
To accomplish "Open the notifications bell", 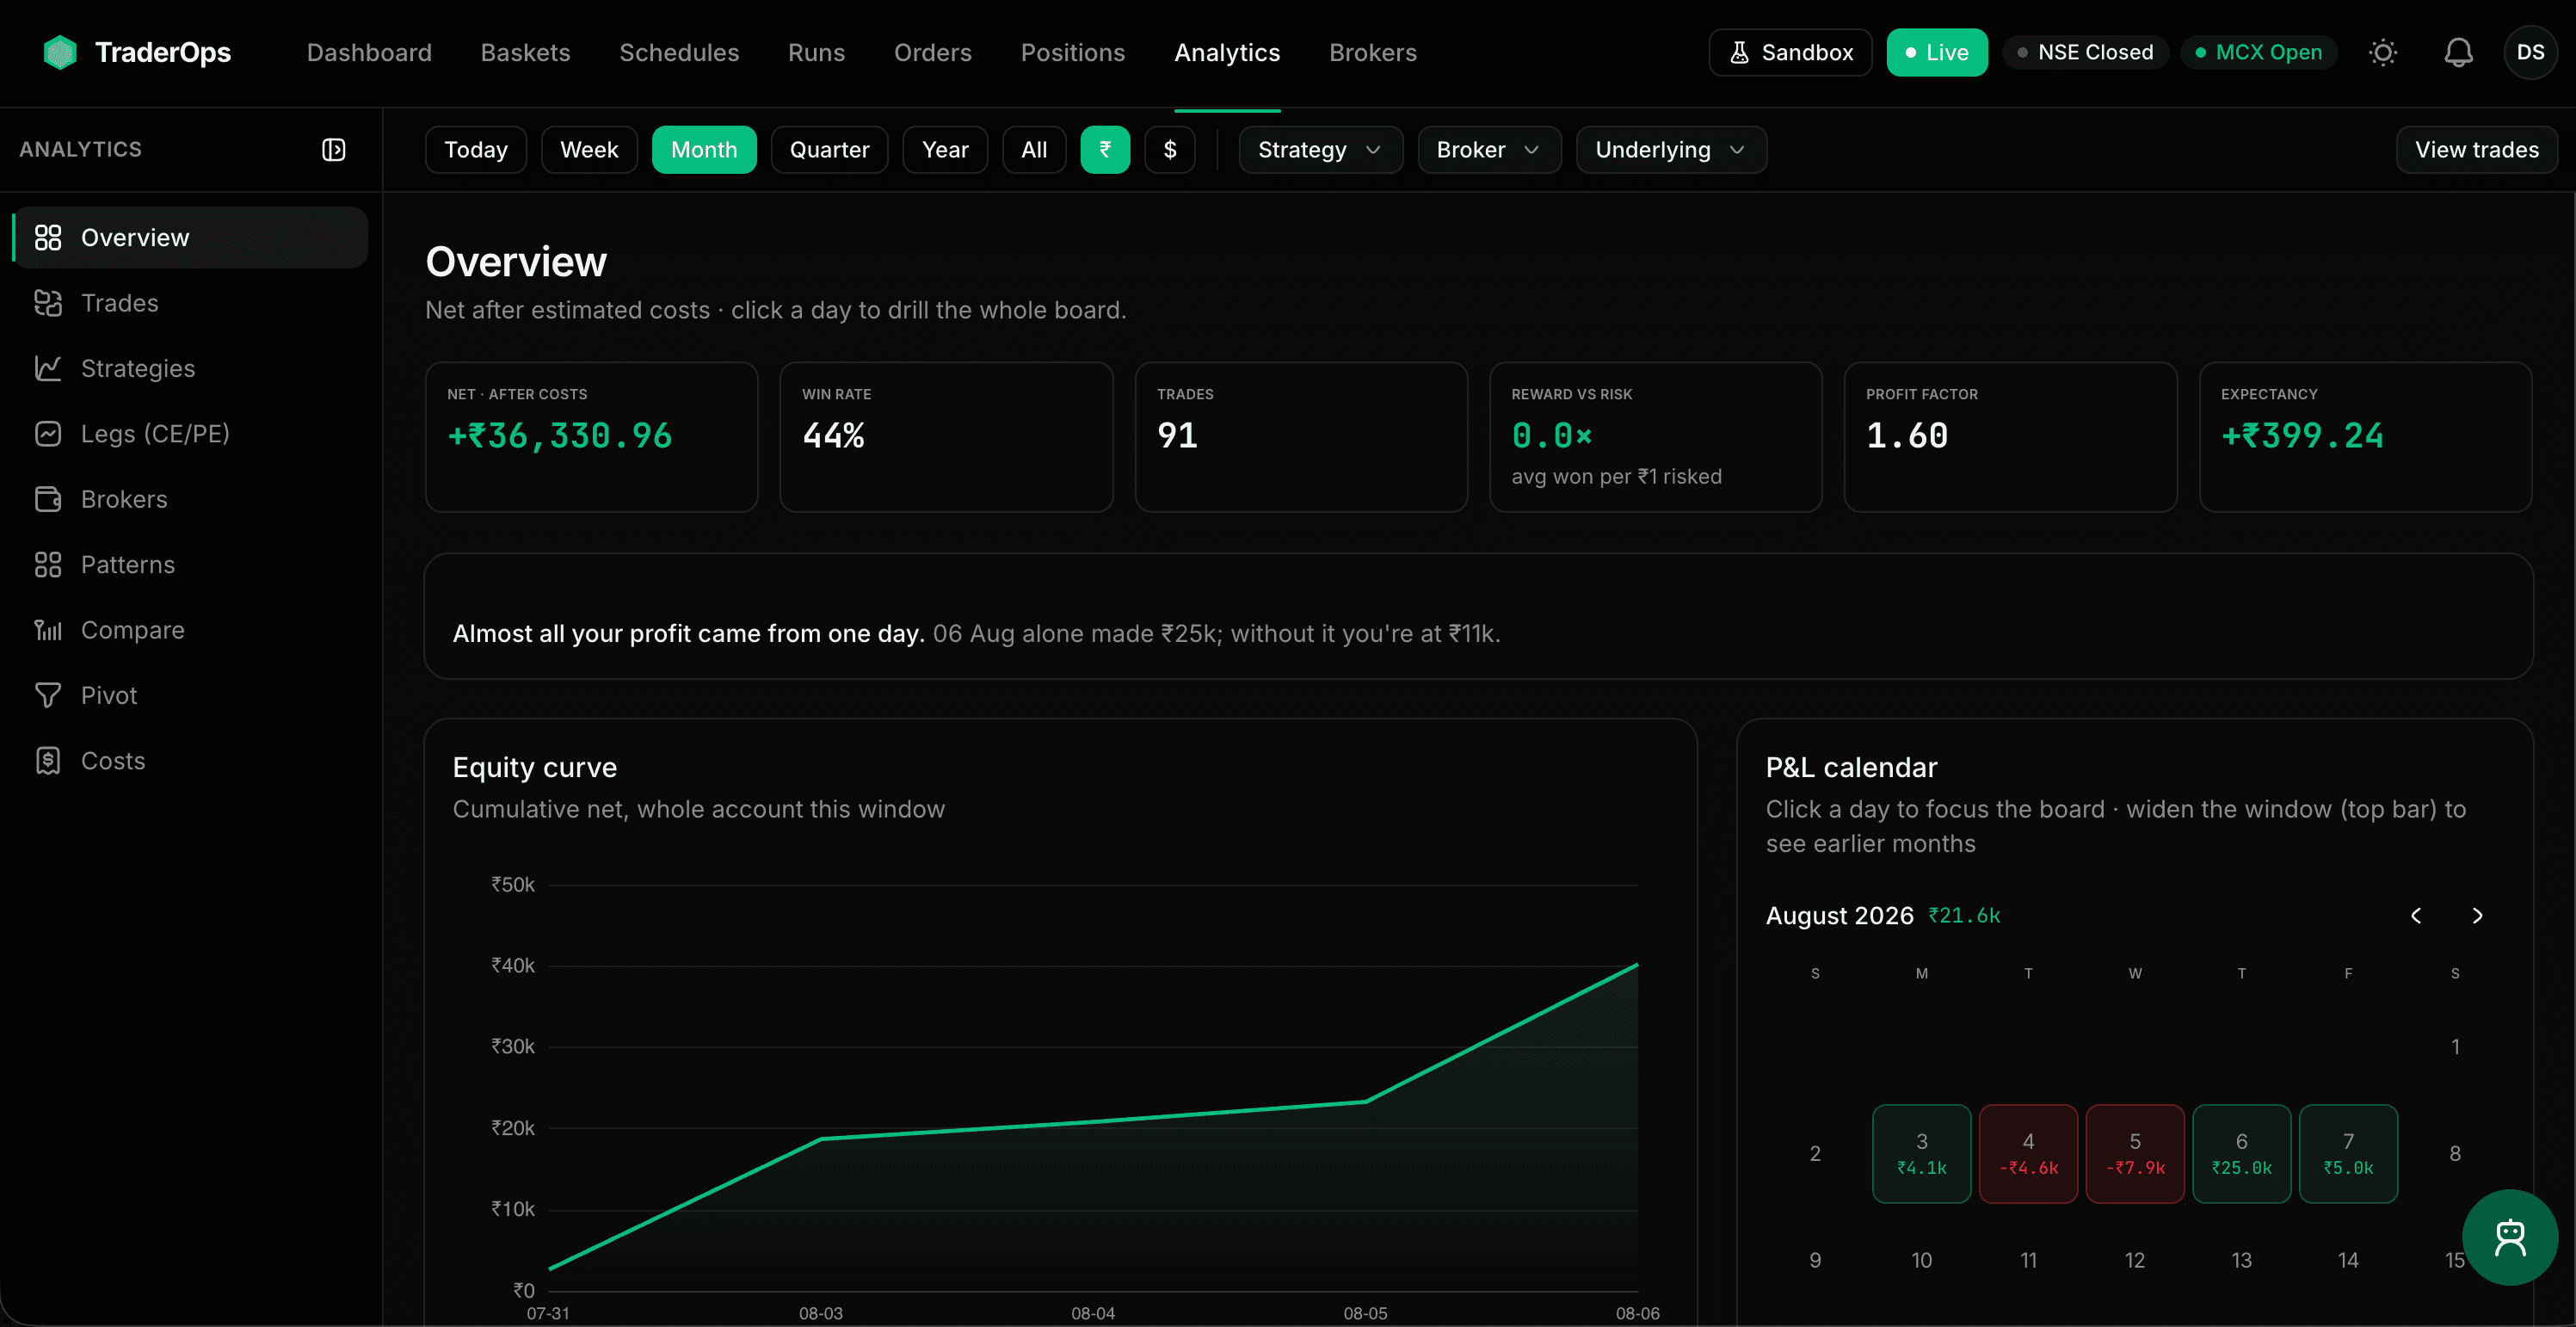I will (x=2458, y=52).
